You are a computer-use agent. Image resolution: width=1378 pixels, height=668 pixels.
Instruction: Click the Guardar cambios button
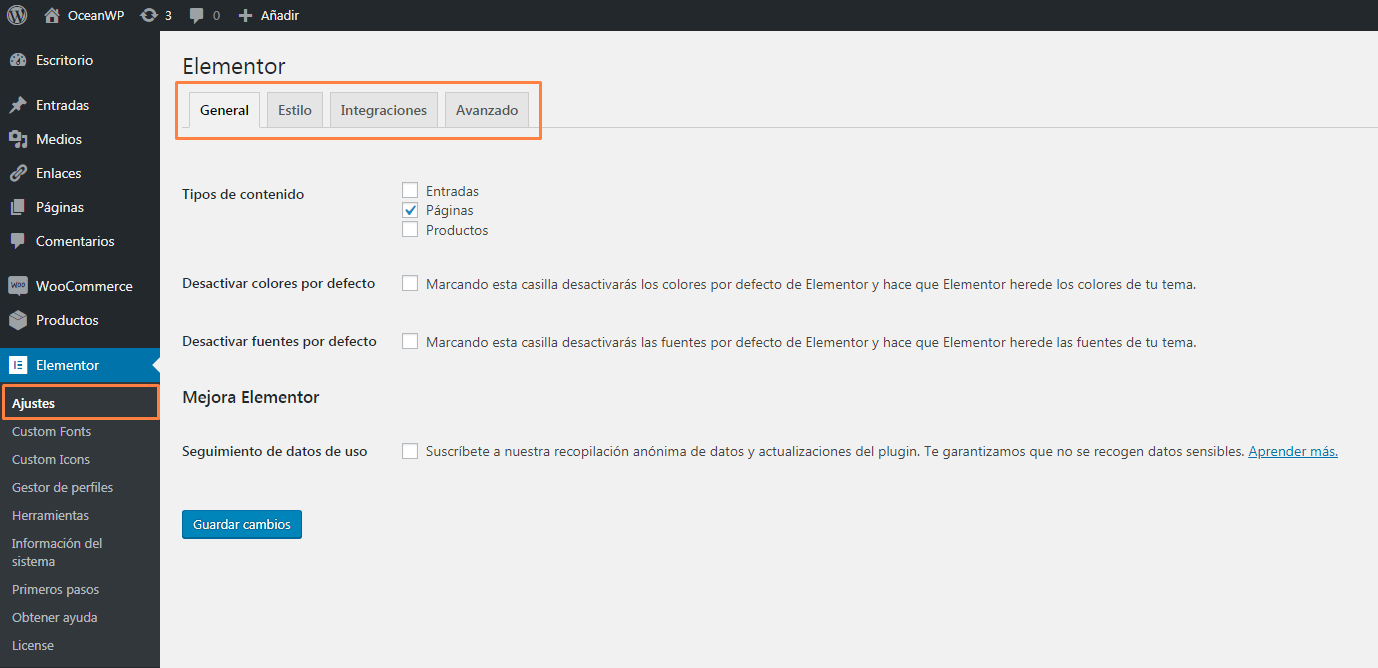click(242, 524)
